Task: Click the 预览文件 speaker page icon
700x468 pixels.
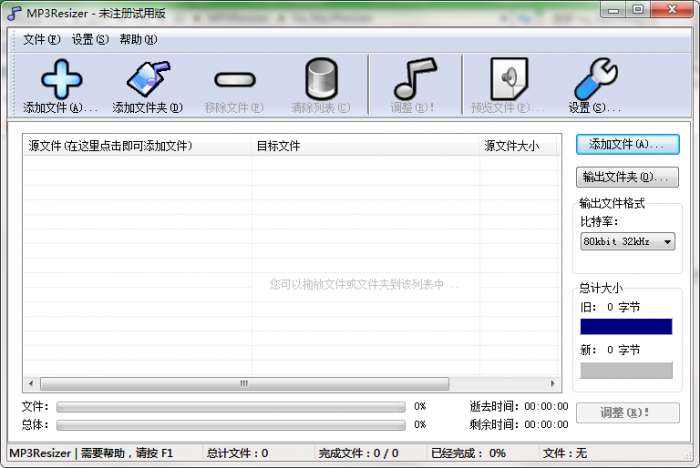Action: pyautogui.click(x=507, y=79)
